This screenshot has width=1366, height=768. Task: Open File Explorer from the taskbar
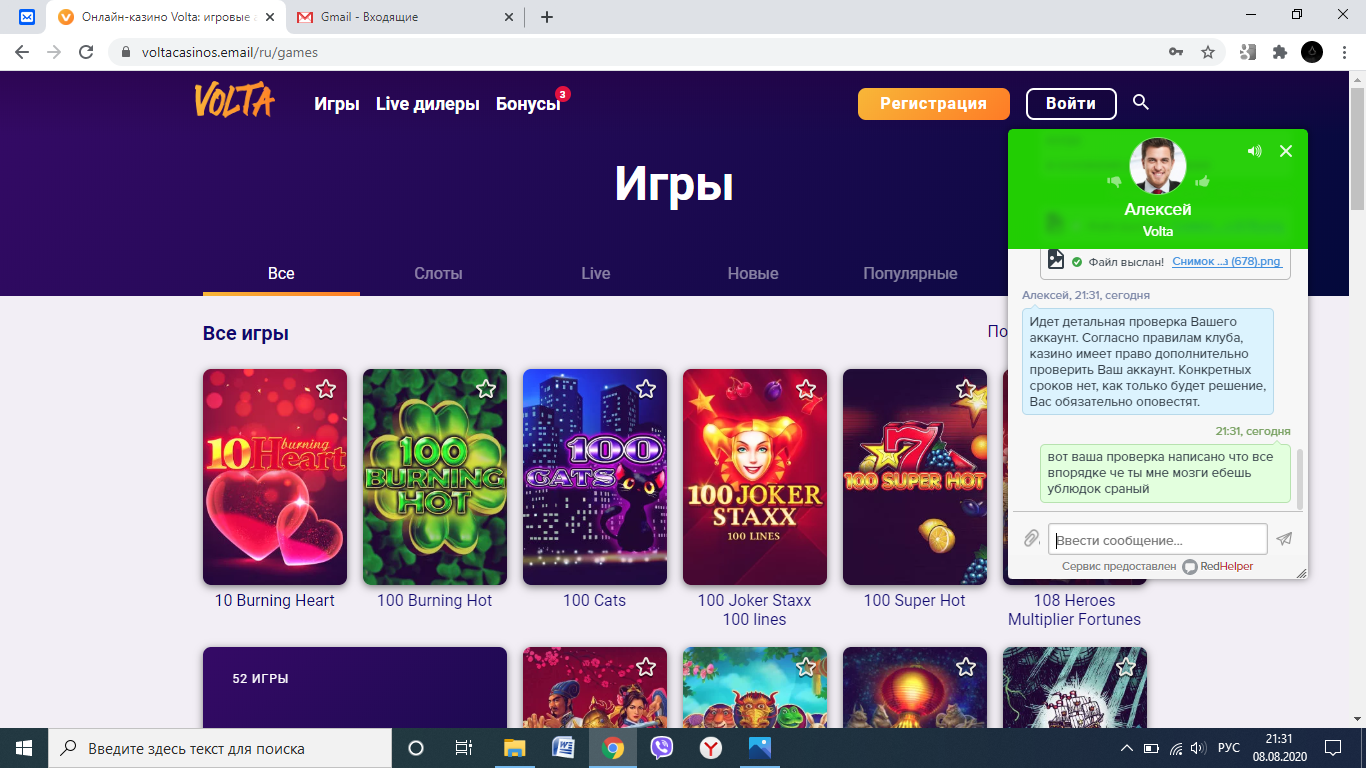(515, 748)
